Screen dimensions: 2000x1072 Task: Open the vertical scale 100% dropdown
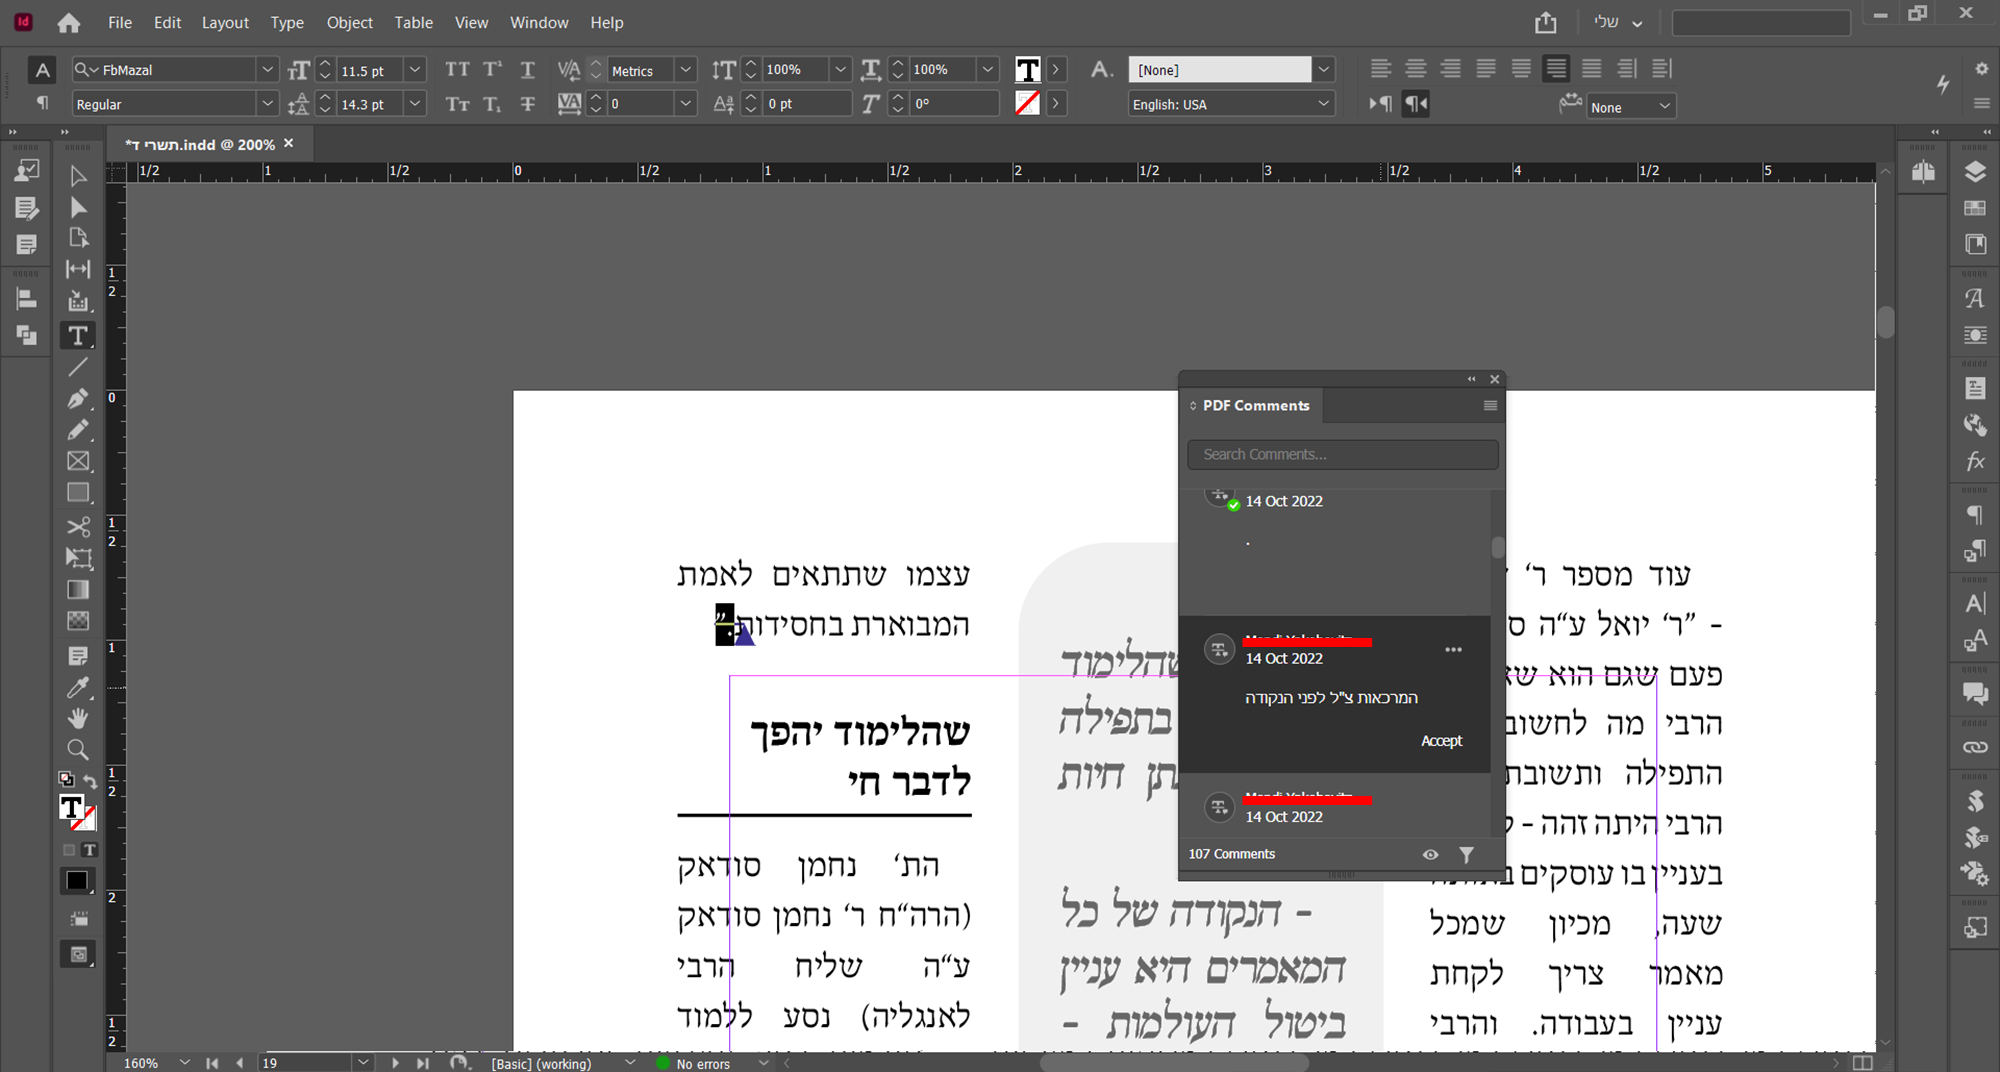tap(840, 70)
